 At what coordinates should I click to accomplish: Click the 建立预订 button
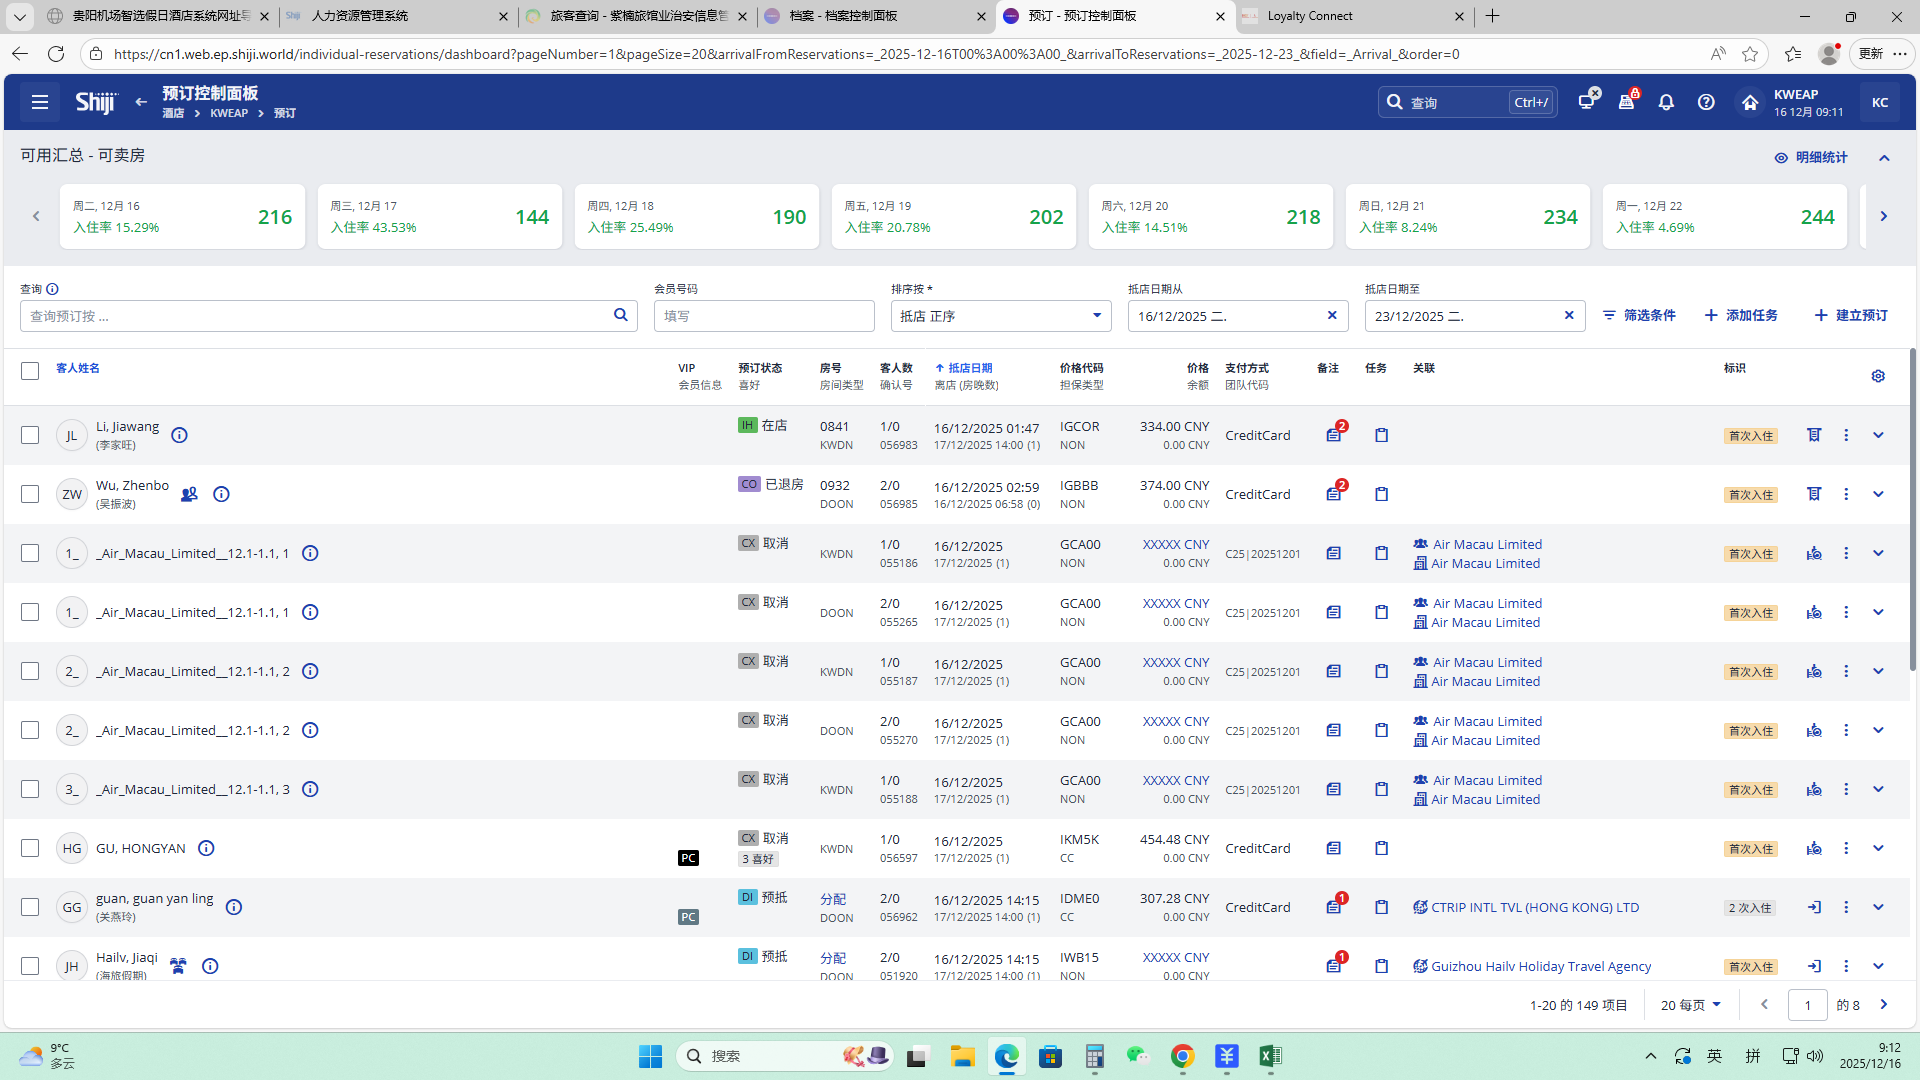(1851, 315)
